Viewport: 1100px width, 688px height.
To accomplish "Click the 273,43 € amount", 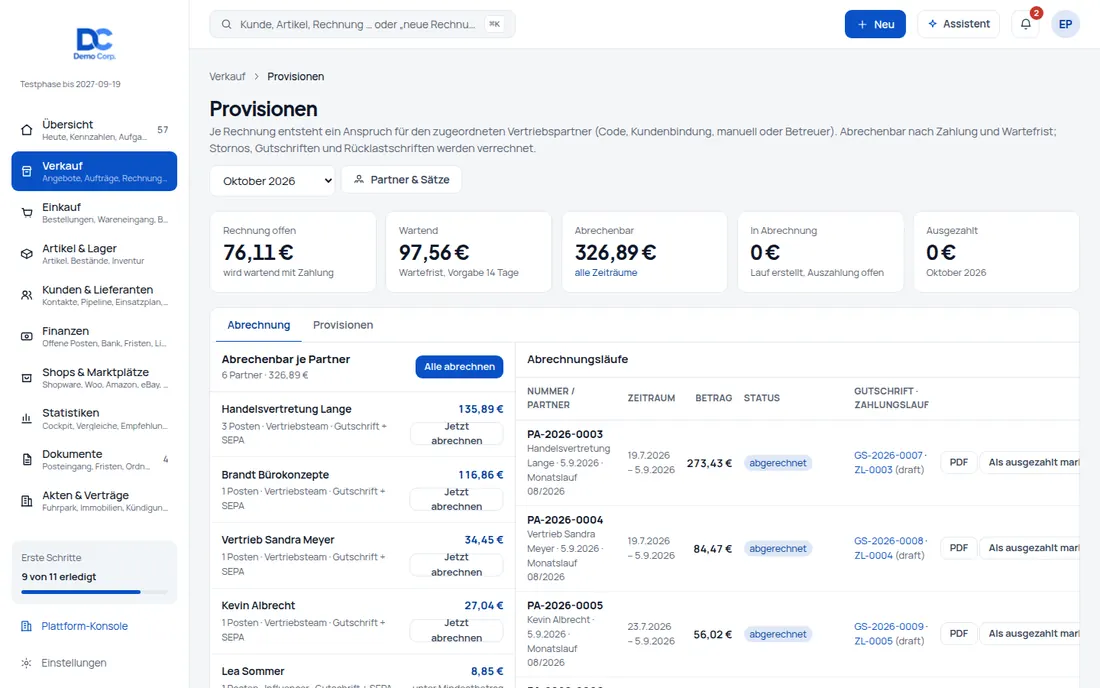I will (709, 463).
